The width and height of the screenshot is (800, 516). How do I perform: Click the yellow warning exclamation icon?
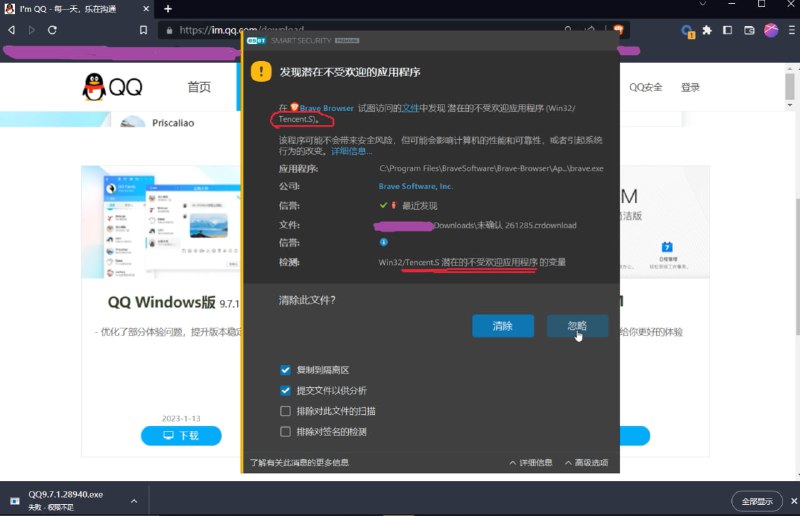pyautogui.click(x=261, y=71)
